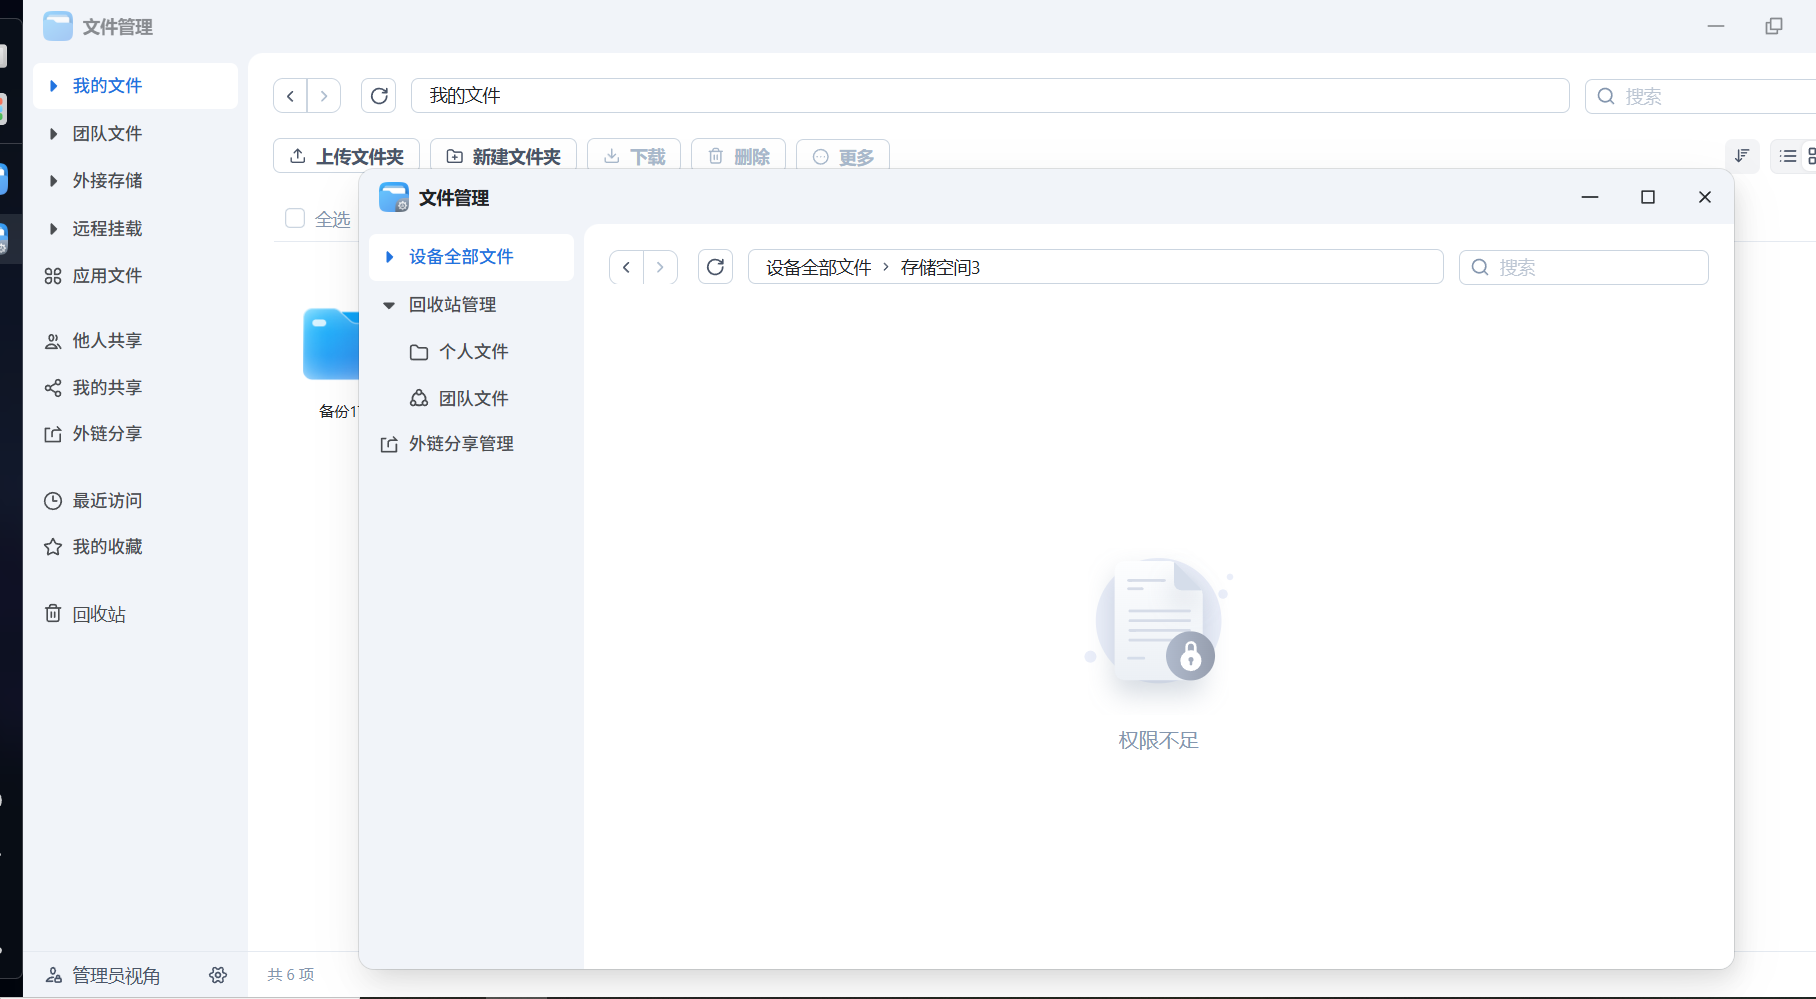Click the 外链分享管理 share icon in dialog
This screenshot has height=999, width=1816.
(x=389, y=444)
